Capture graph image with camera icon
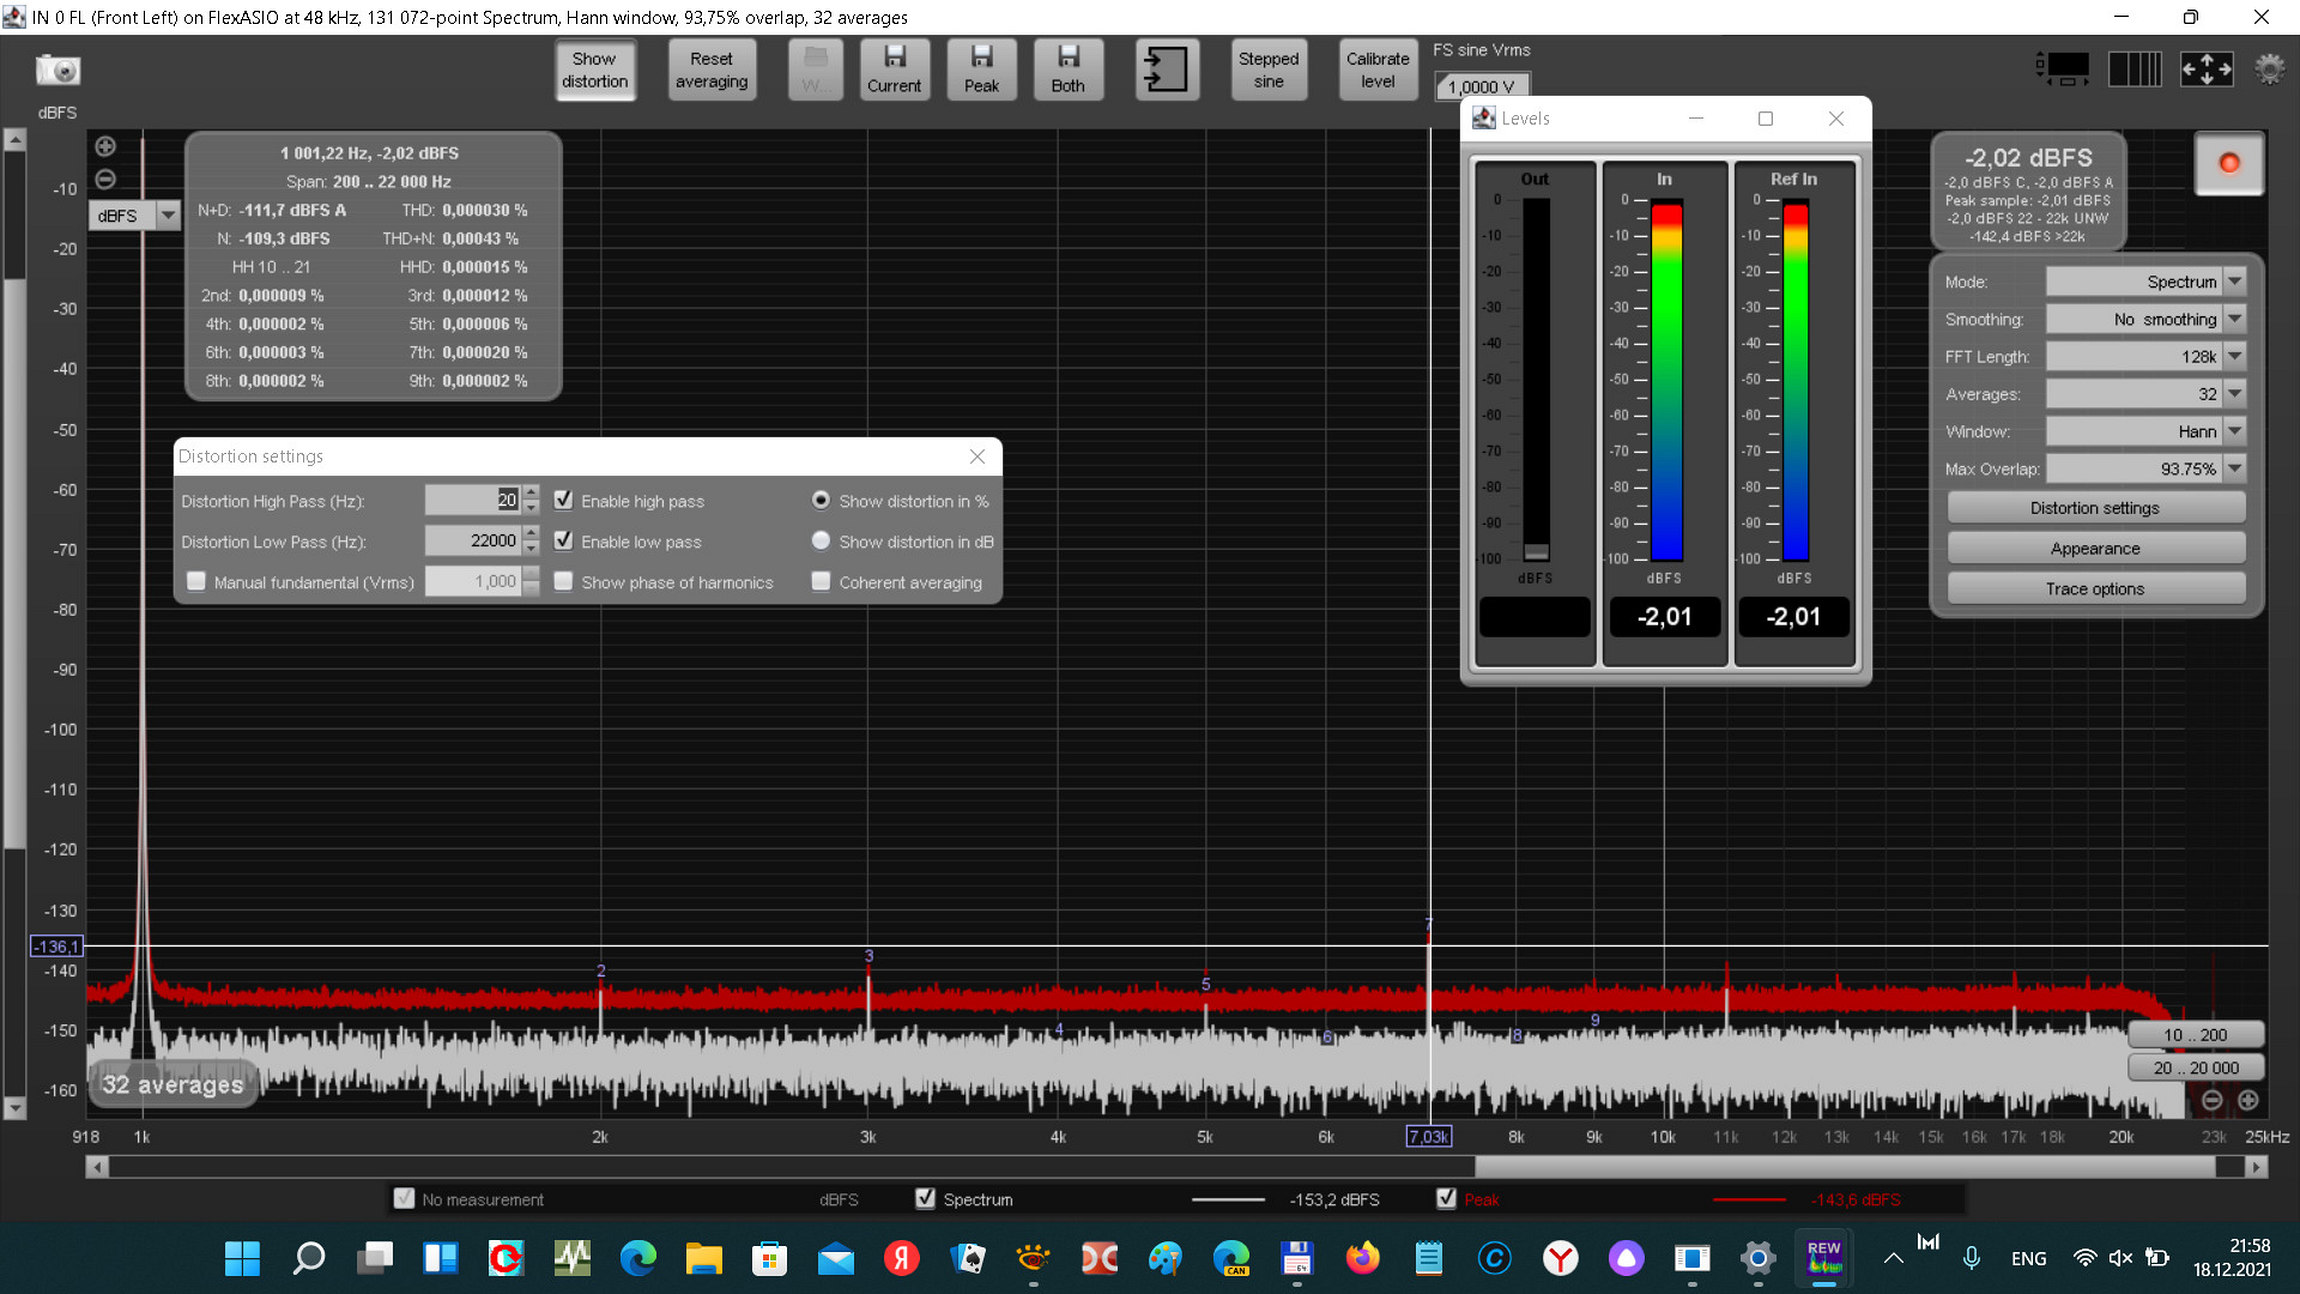 [58, 70]
